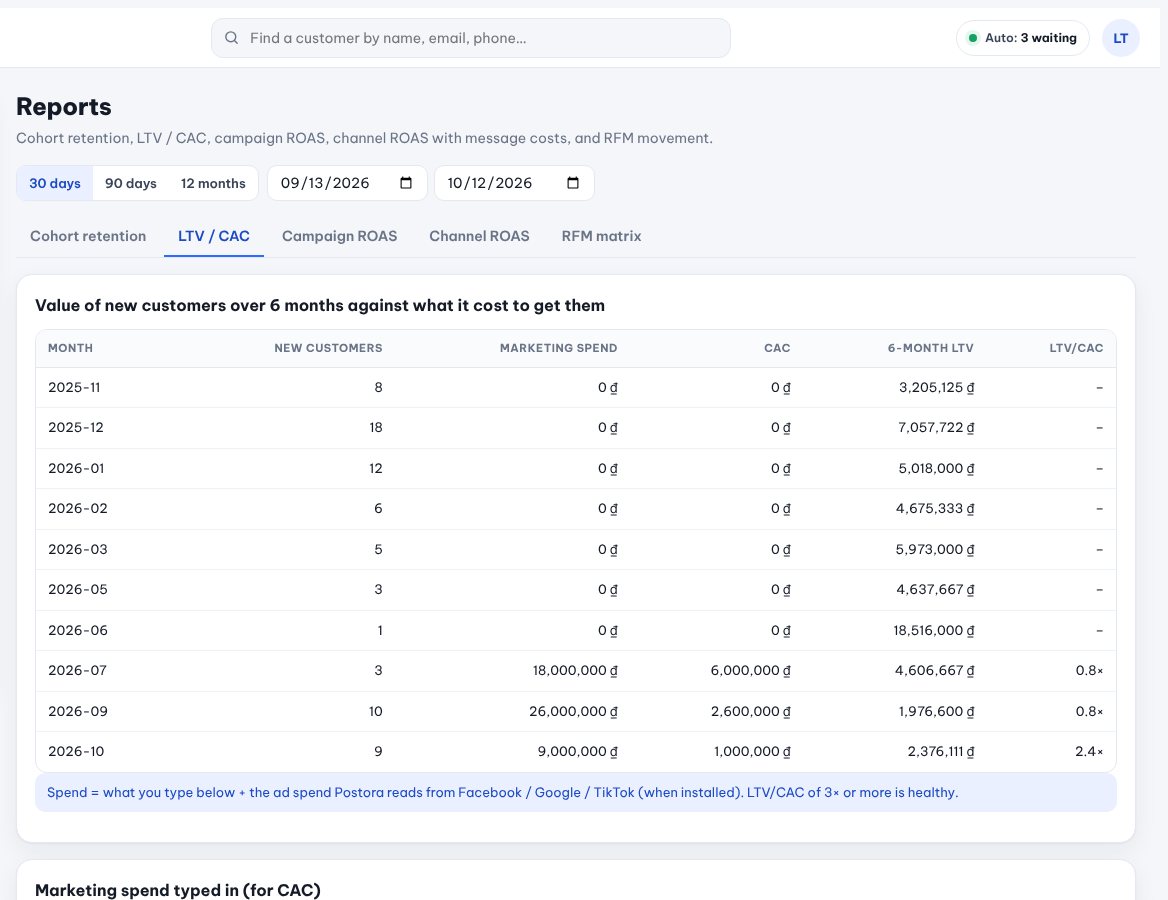
Task: Click the 6-MONTH LTV column header
Action: [930, 348]
